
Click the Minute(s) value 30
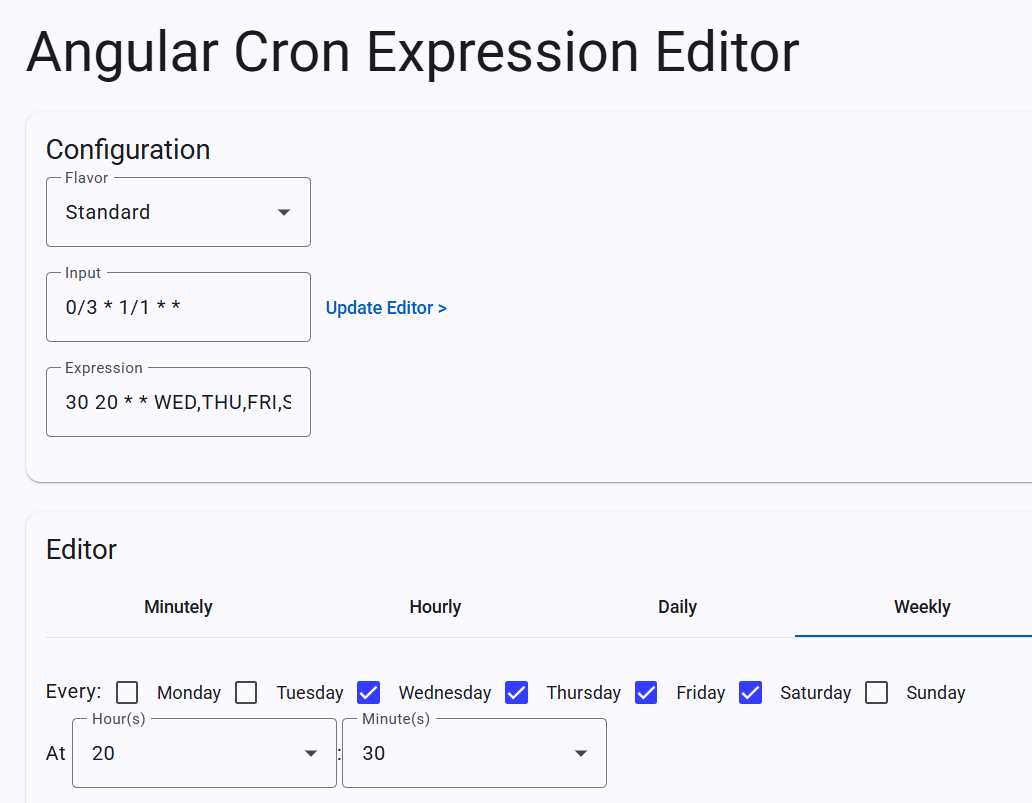[x=374, y=753]
